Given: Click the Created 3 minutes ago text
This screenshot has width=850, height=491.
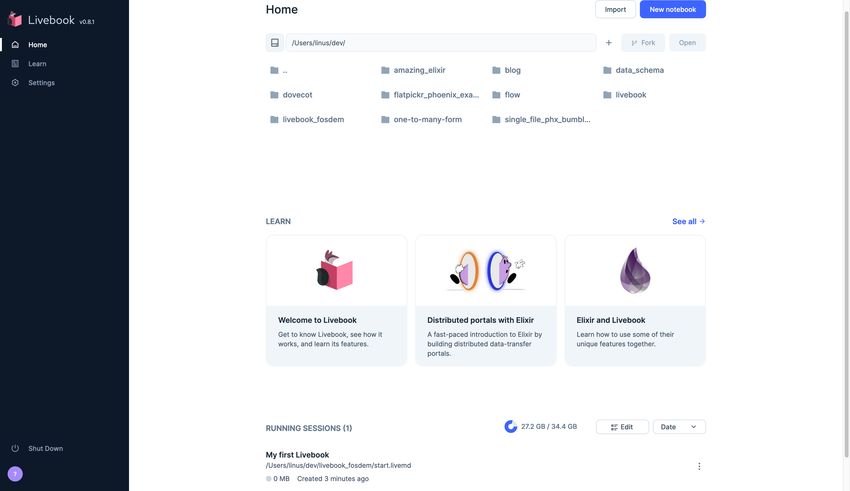Looking at the screenshot, I should point(333,479).
